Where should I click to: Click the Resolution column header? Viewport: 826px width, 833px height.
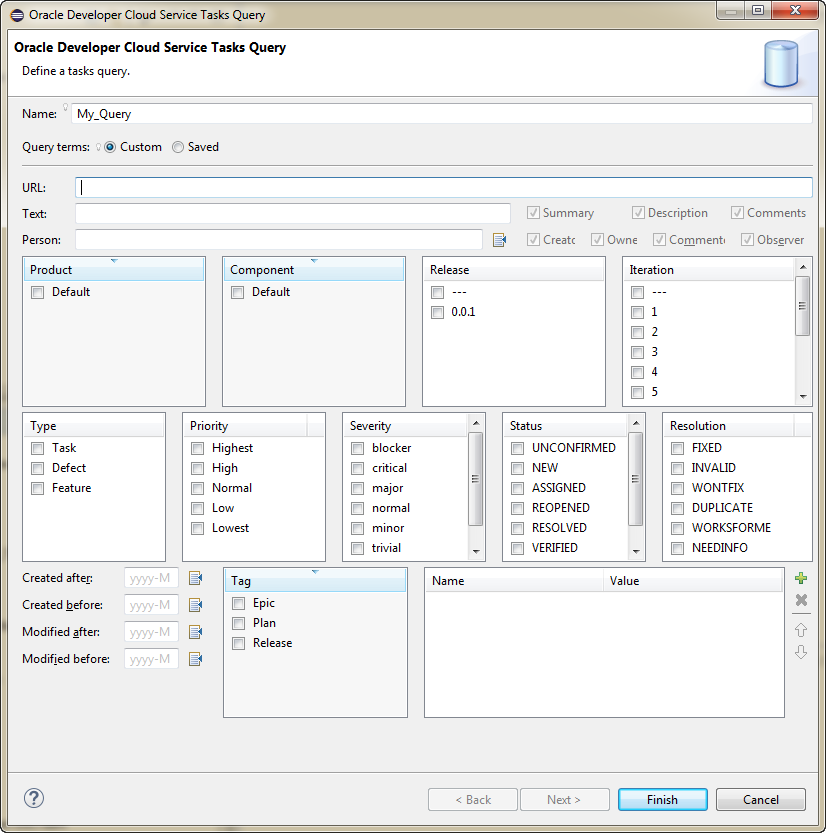coord(728,426)
